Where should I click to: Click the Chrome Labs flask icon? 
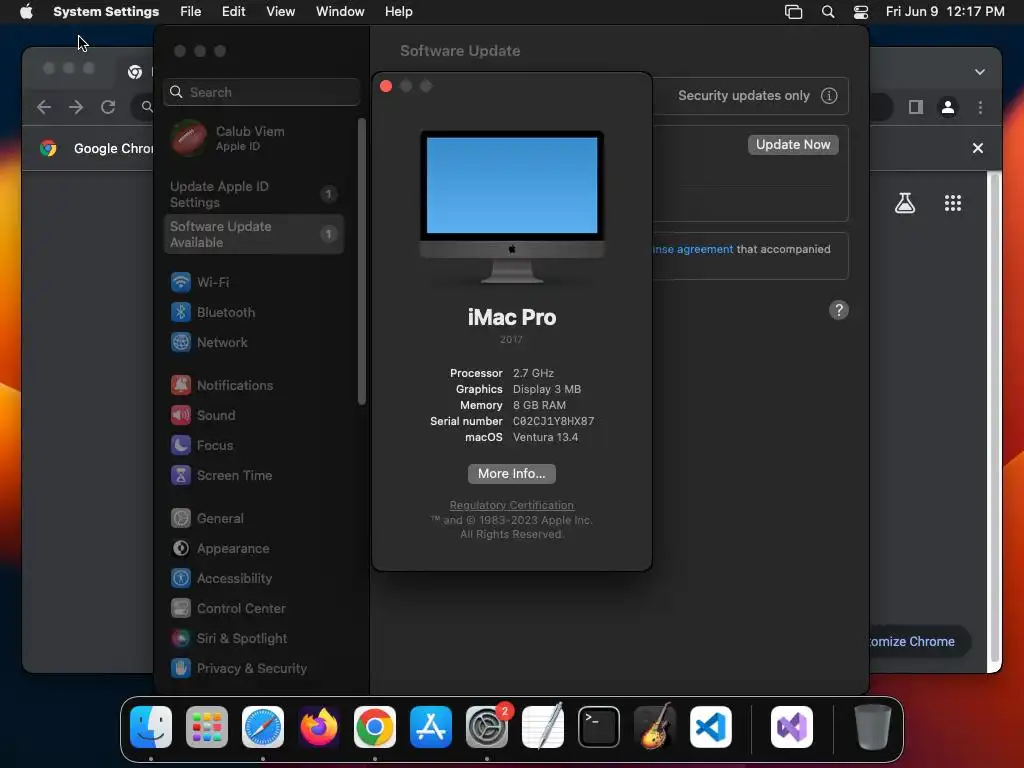pos(905,203)
